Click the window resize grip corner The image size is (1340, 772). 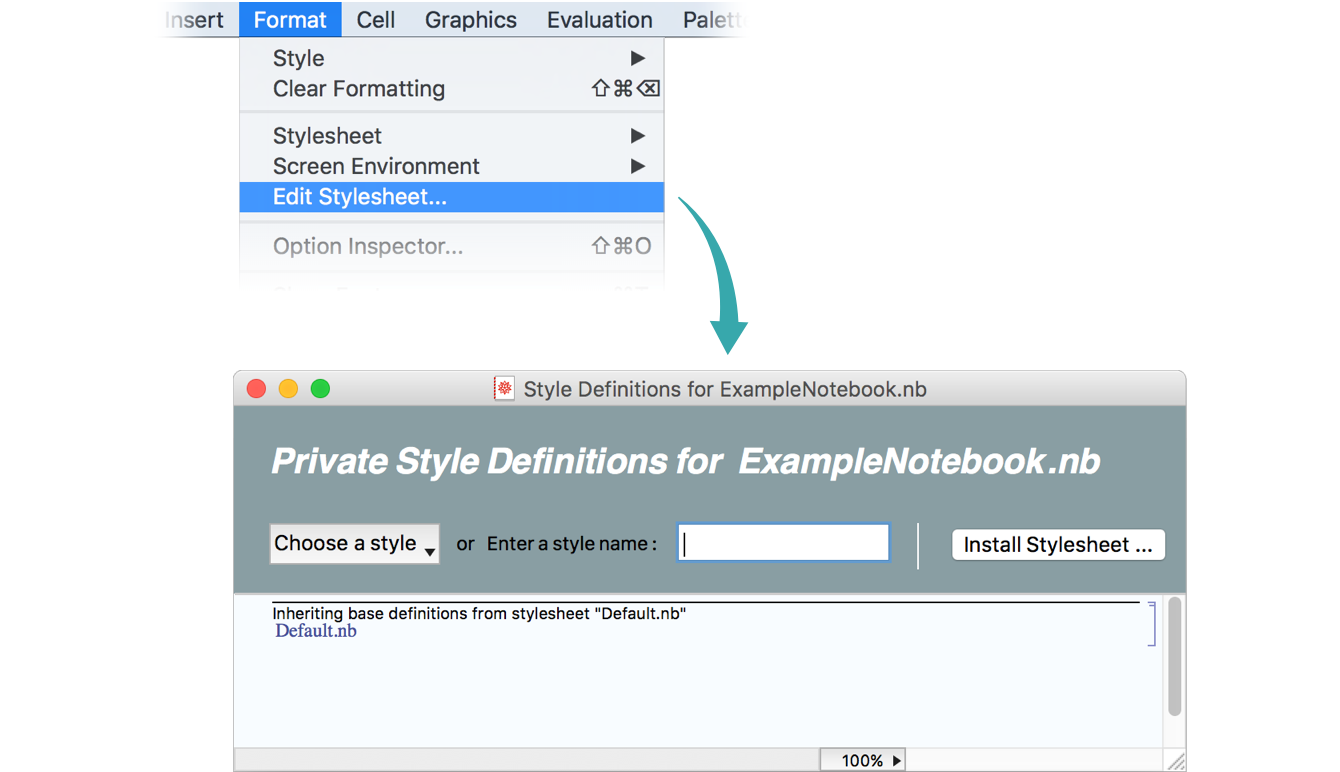click(1176, 762)
